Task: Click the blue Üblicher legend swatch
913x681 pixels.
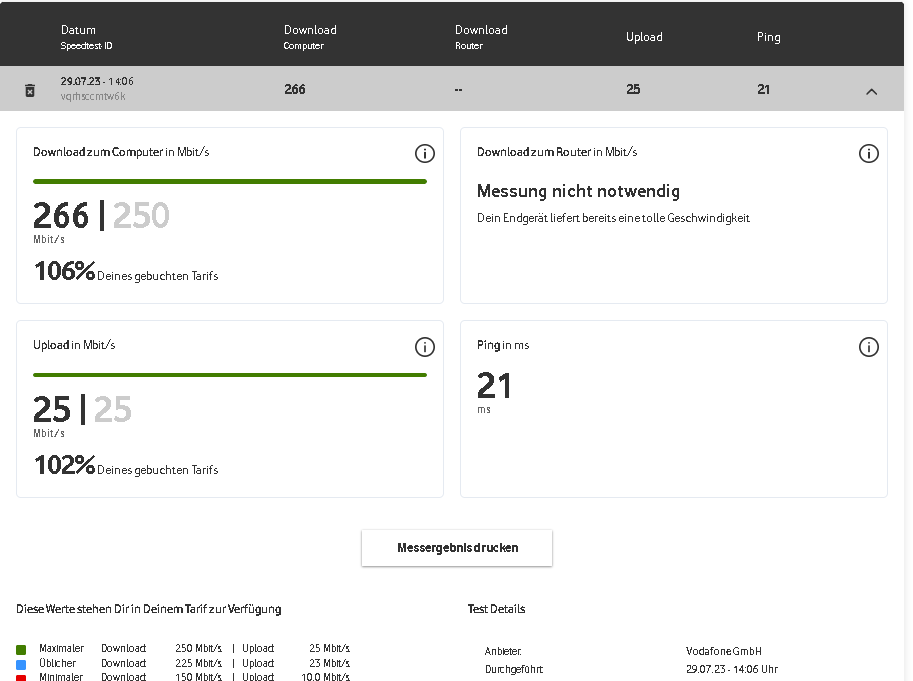Action: 21,664
